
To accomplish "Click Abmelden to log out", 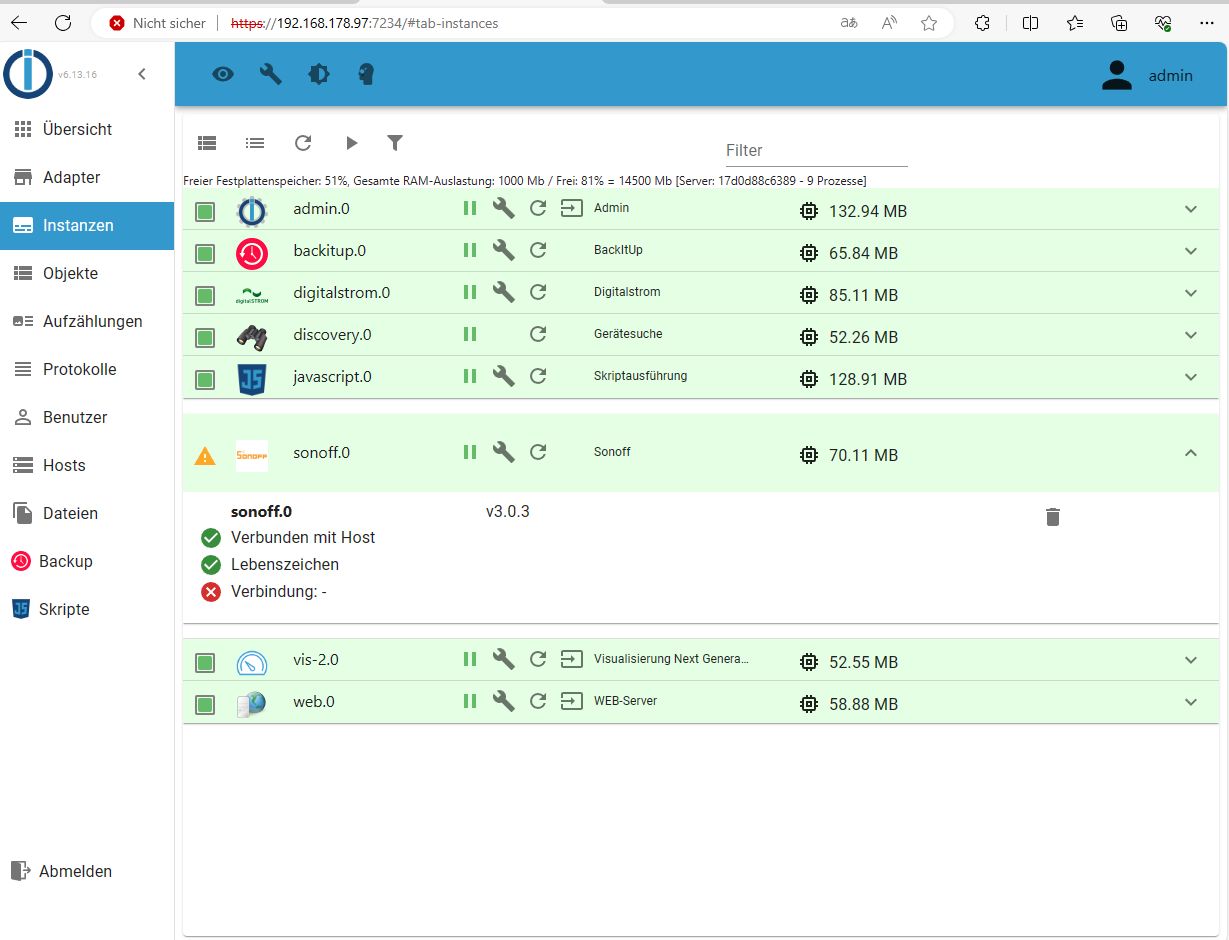I will pos(75,871).
